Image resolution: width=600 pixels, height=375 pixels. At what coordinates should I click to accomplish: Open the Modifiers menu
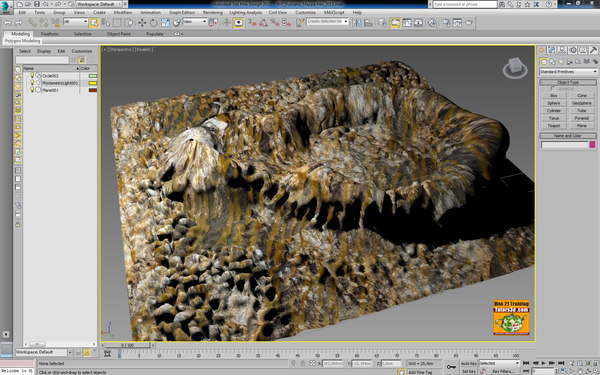(123, 12)
